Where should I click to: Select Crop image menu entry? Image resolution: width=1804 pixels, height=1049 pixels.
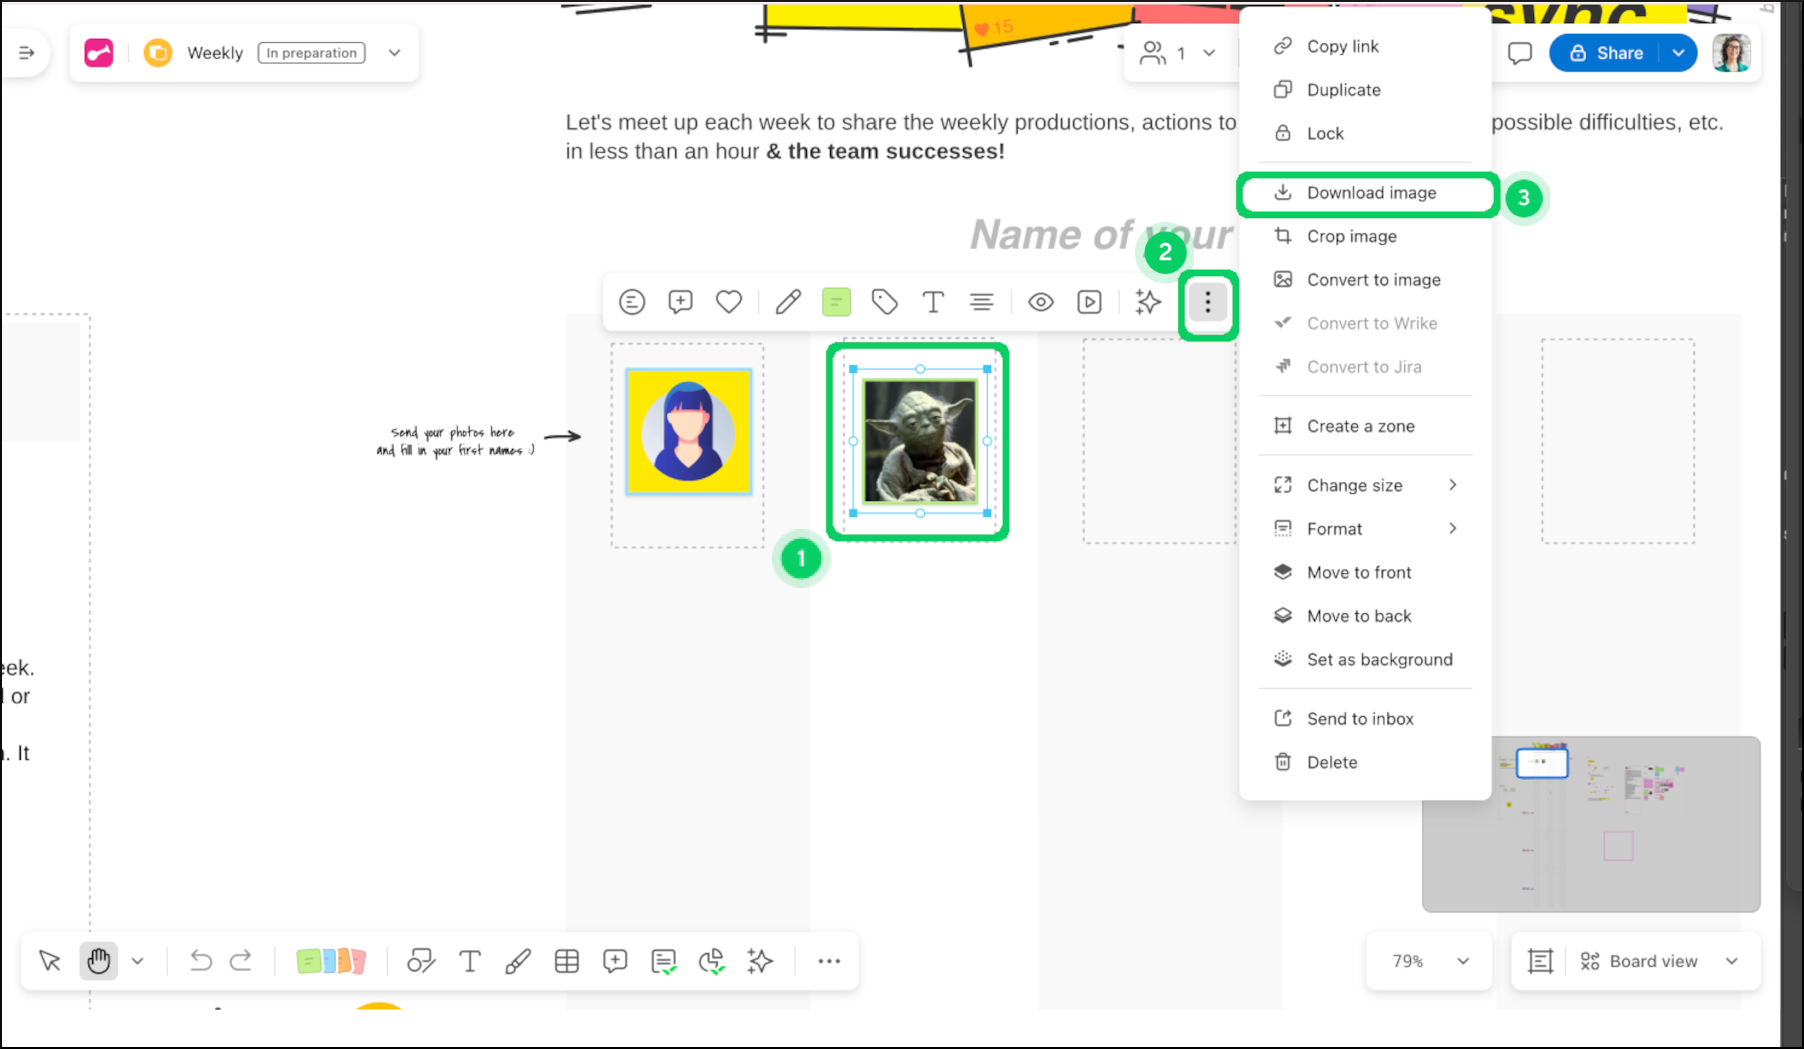[x=1351, y=236]
